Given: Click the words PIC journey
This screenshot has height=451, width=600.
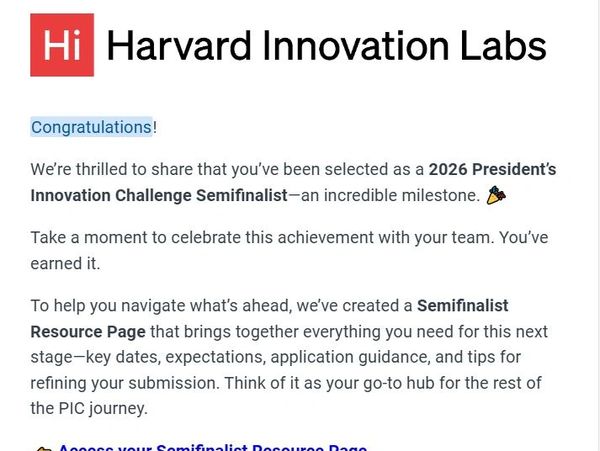Looking at the screenshot, I should (x=105, y=408).
